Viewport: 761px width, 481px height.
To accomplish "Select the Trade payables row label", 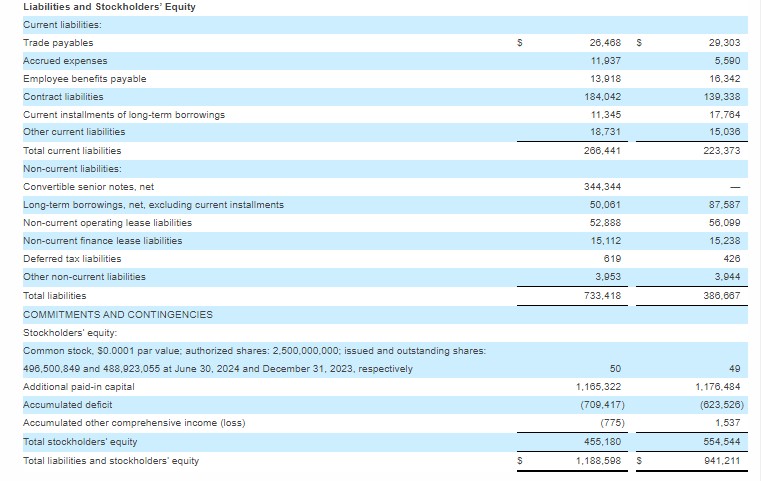I will pyautogui.click(x=58, y=43).
